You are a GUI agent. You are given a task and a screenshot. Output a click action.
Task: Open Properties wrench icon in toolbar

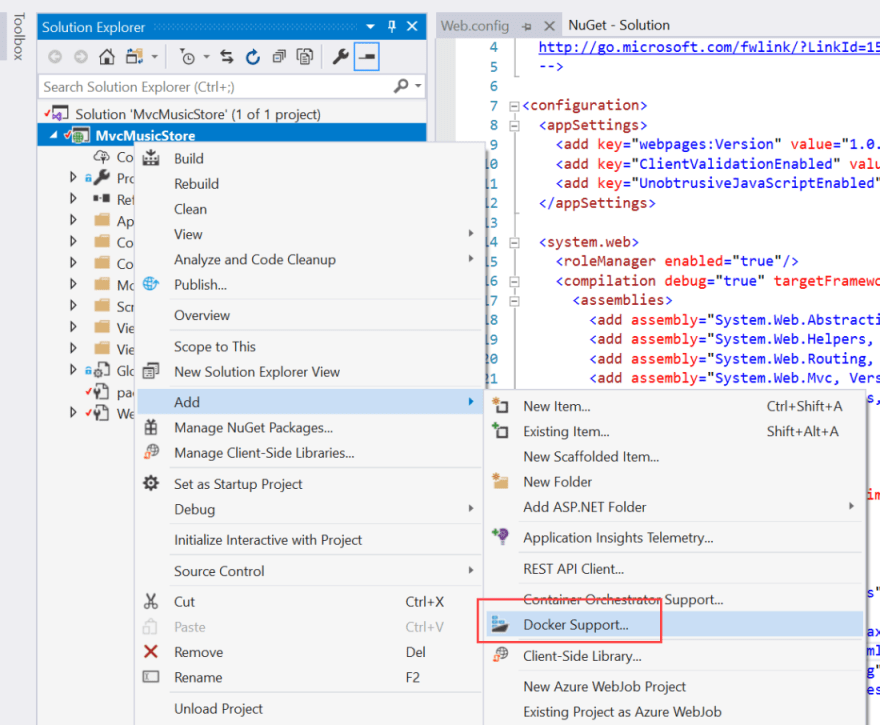(340, 57)
